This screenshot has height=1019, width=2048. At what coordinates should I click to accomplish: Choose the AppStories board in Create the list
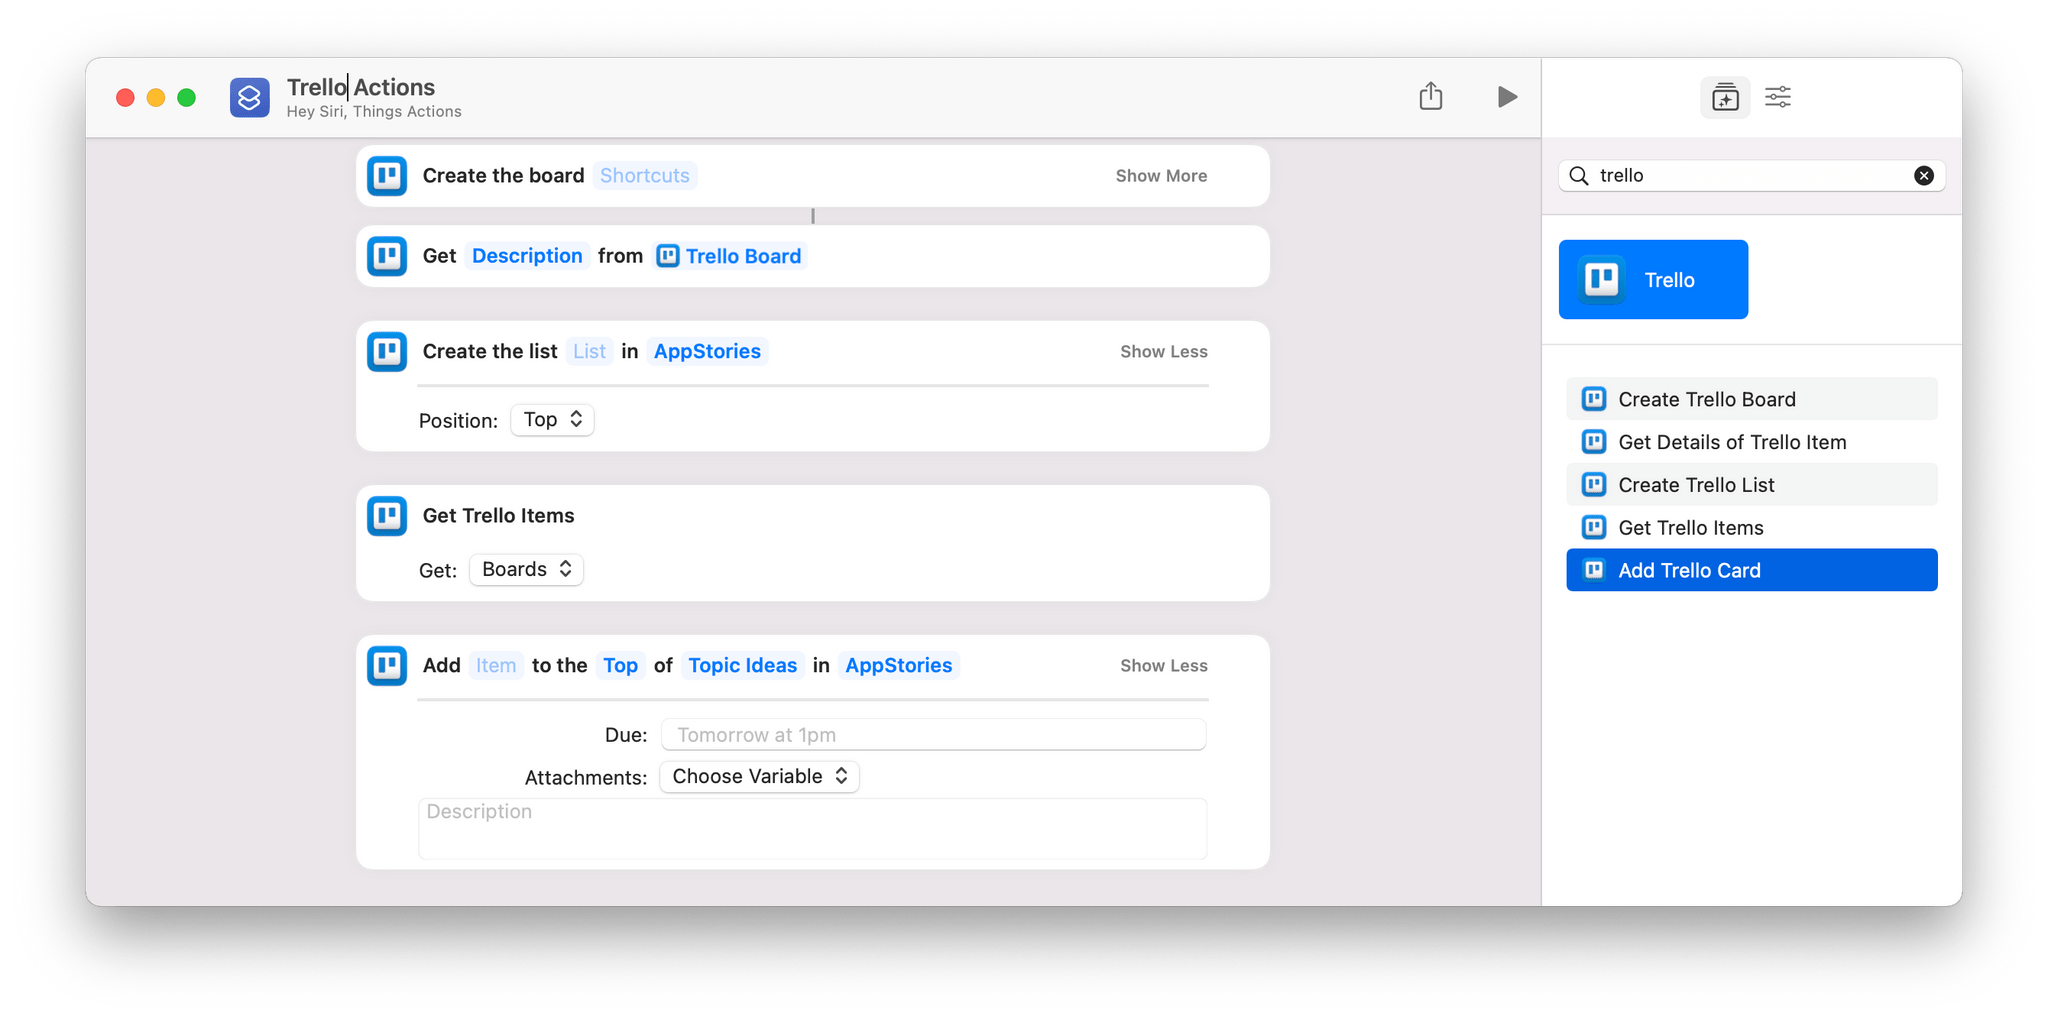tap(707, 351)
